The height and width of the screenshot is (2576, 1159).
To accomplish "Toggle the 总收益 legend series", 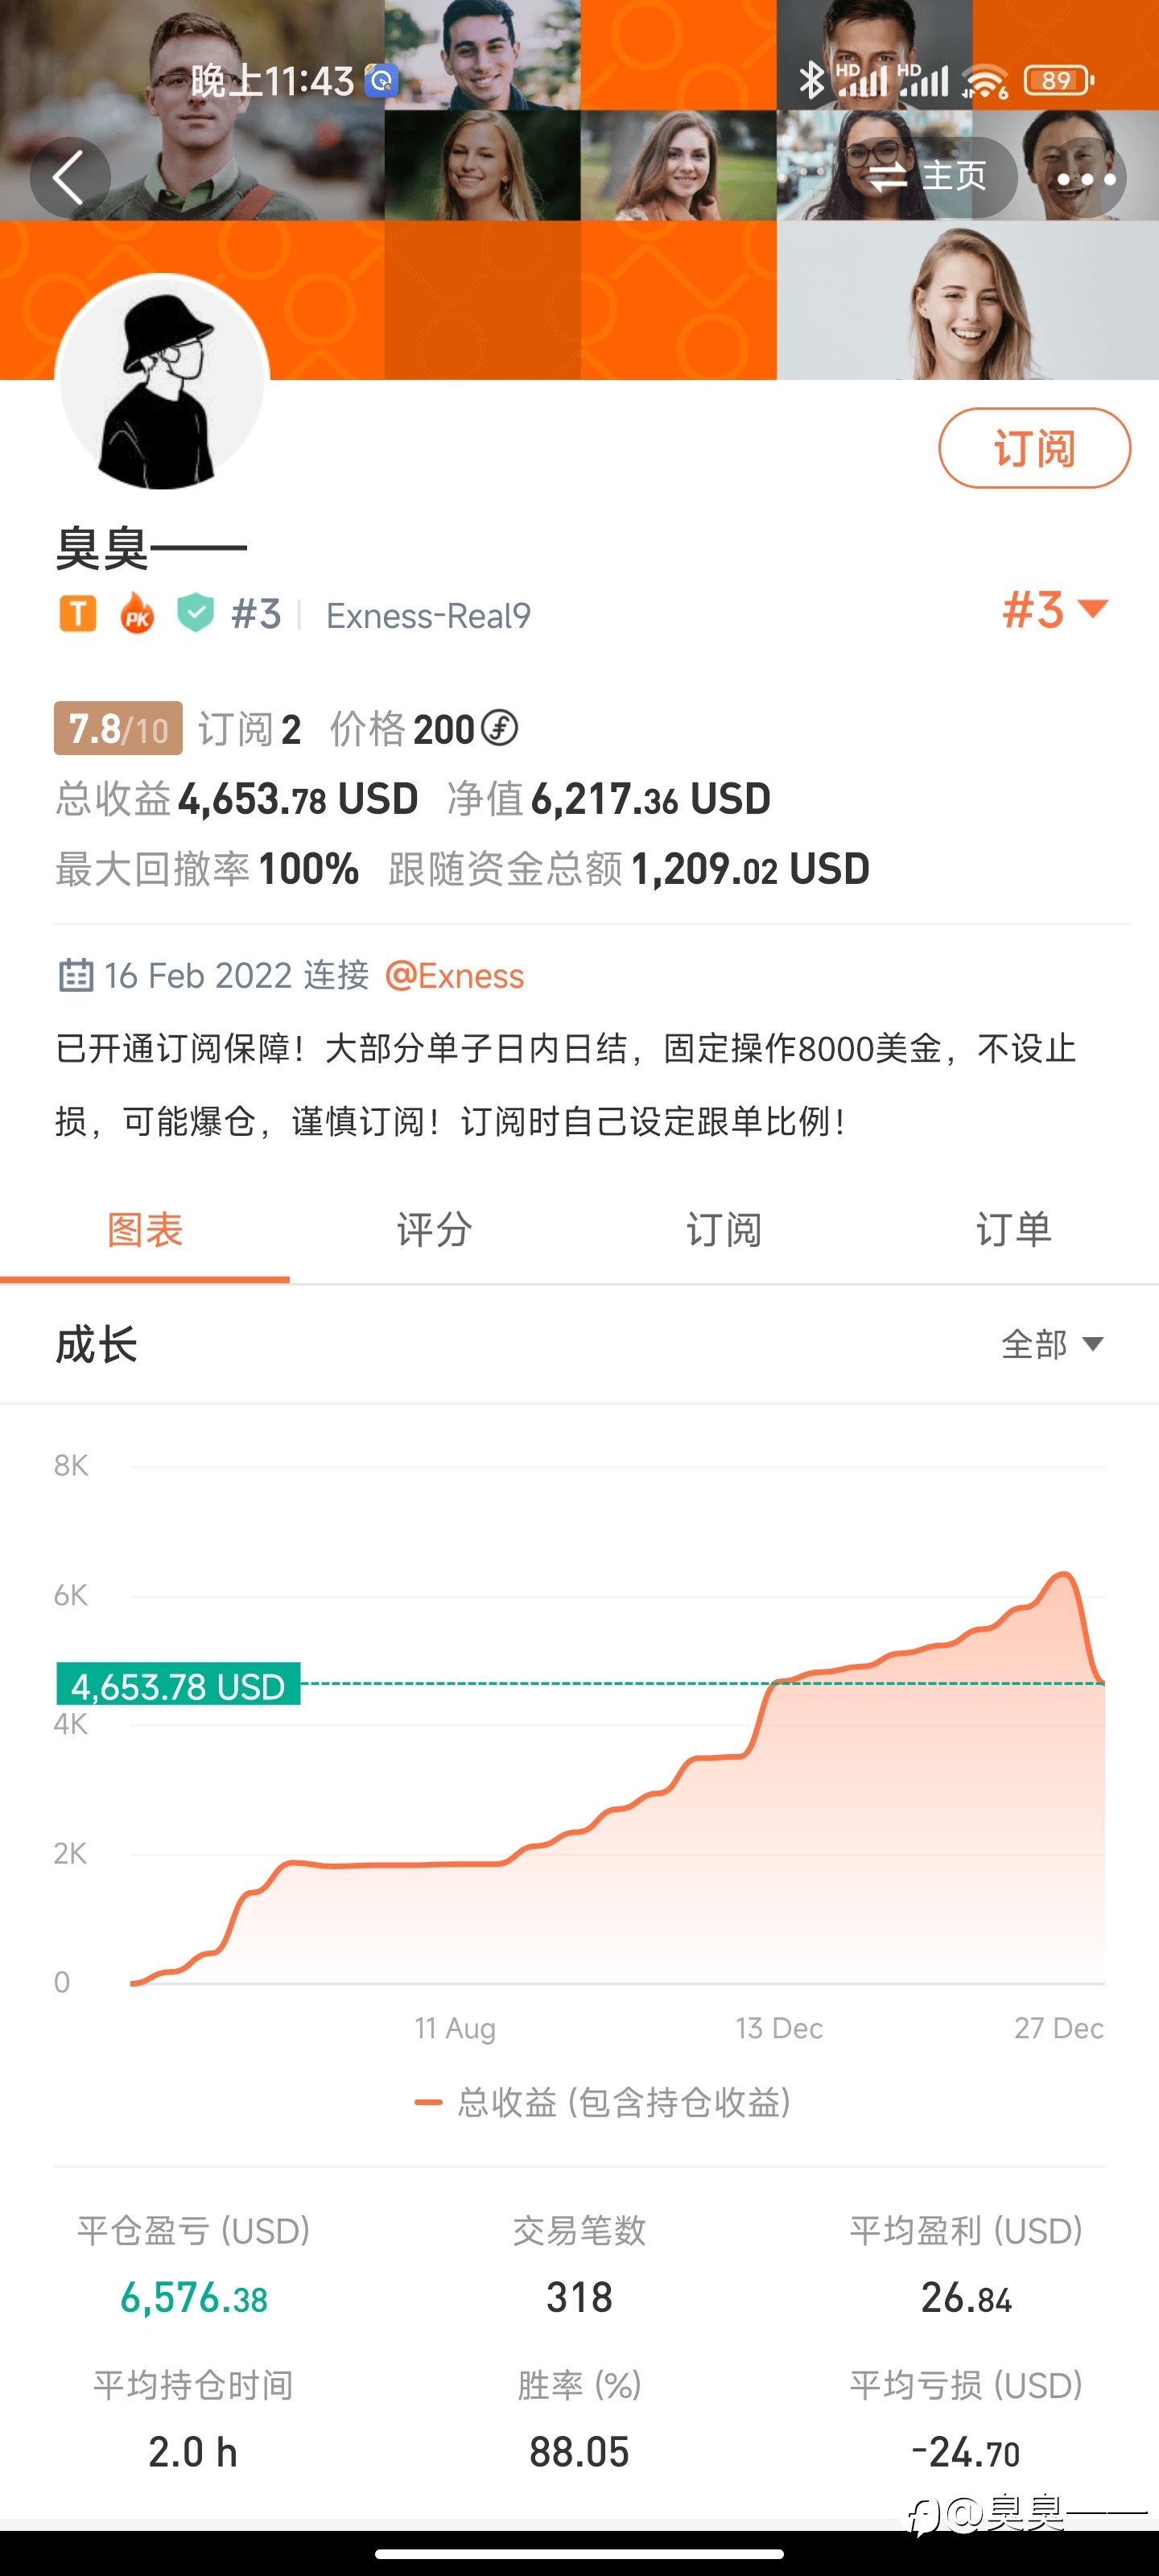I will tap(602, 2102).
